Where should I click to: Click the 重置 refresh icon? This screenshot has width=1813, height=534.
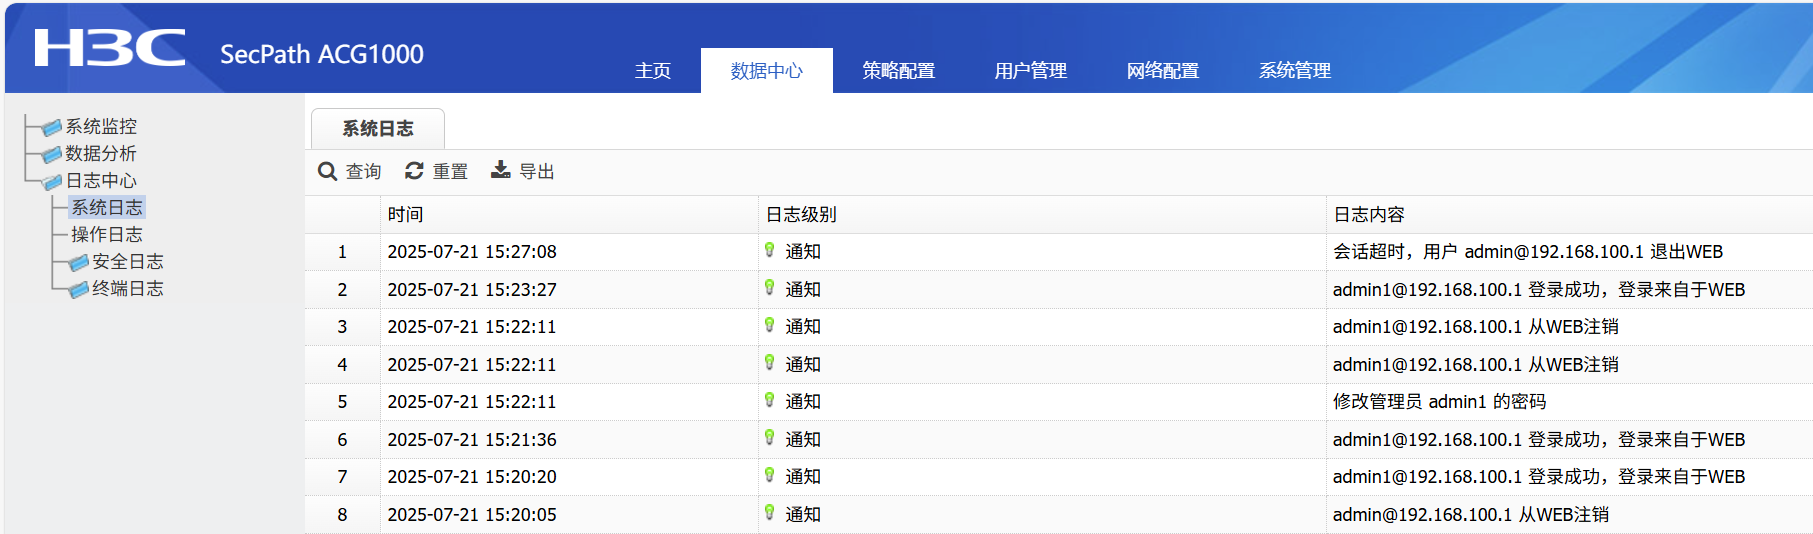414,171
